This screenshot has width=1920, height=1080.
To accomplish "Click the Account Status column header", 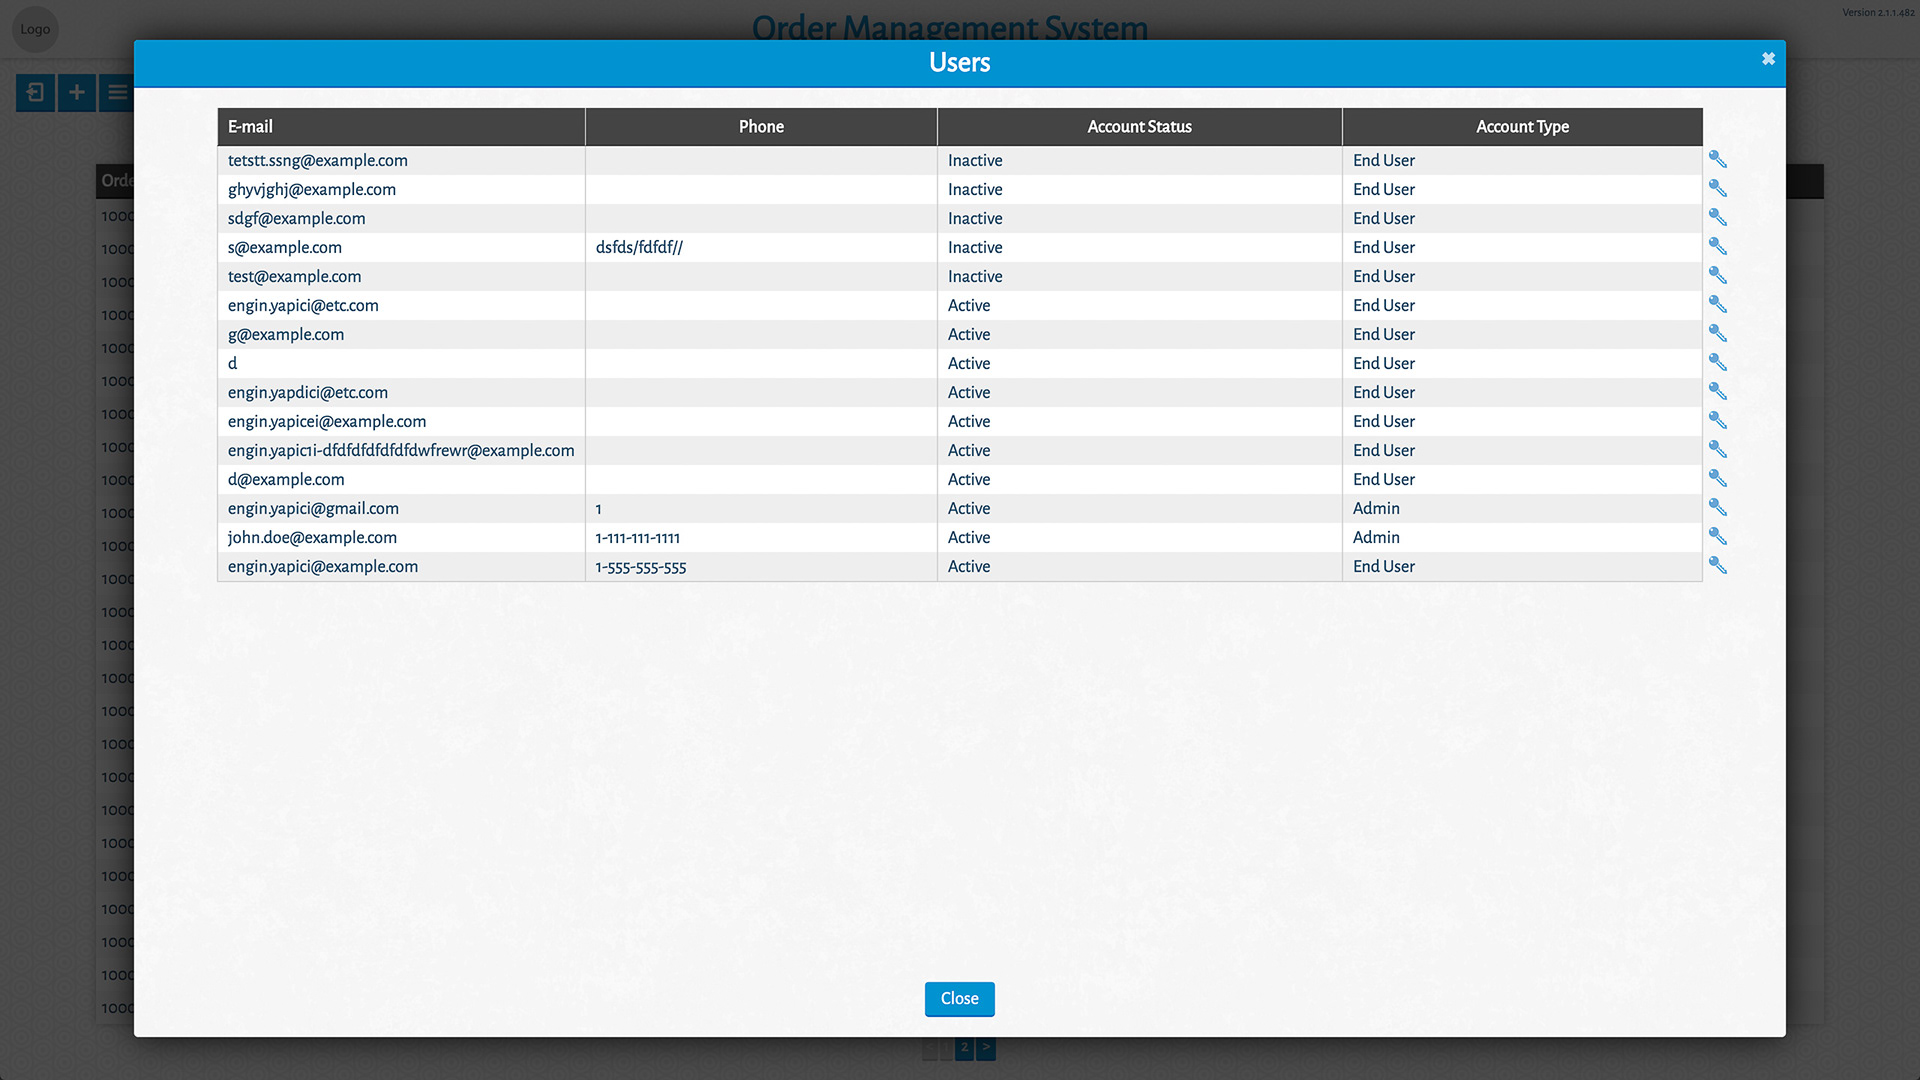I will point(1139,127).
